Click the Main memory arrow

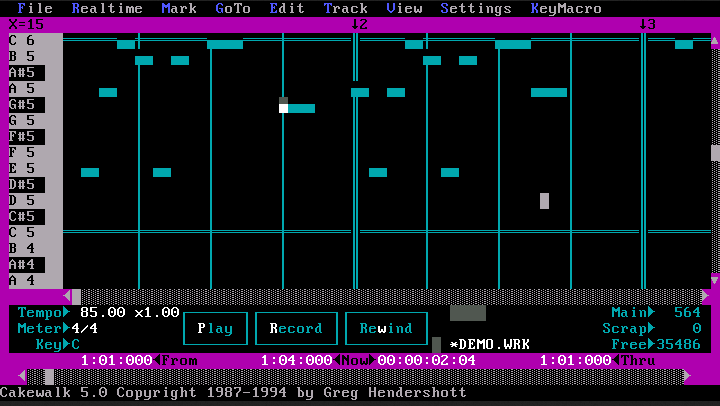[652, 312]
